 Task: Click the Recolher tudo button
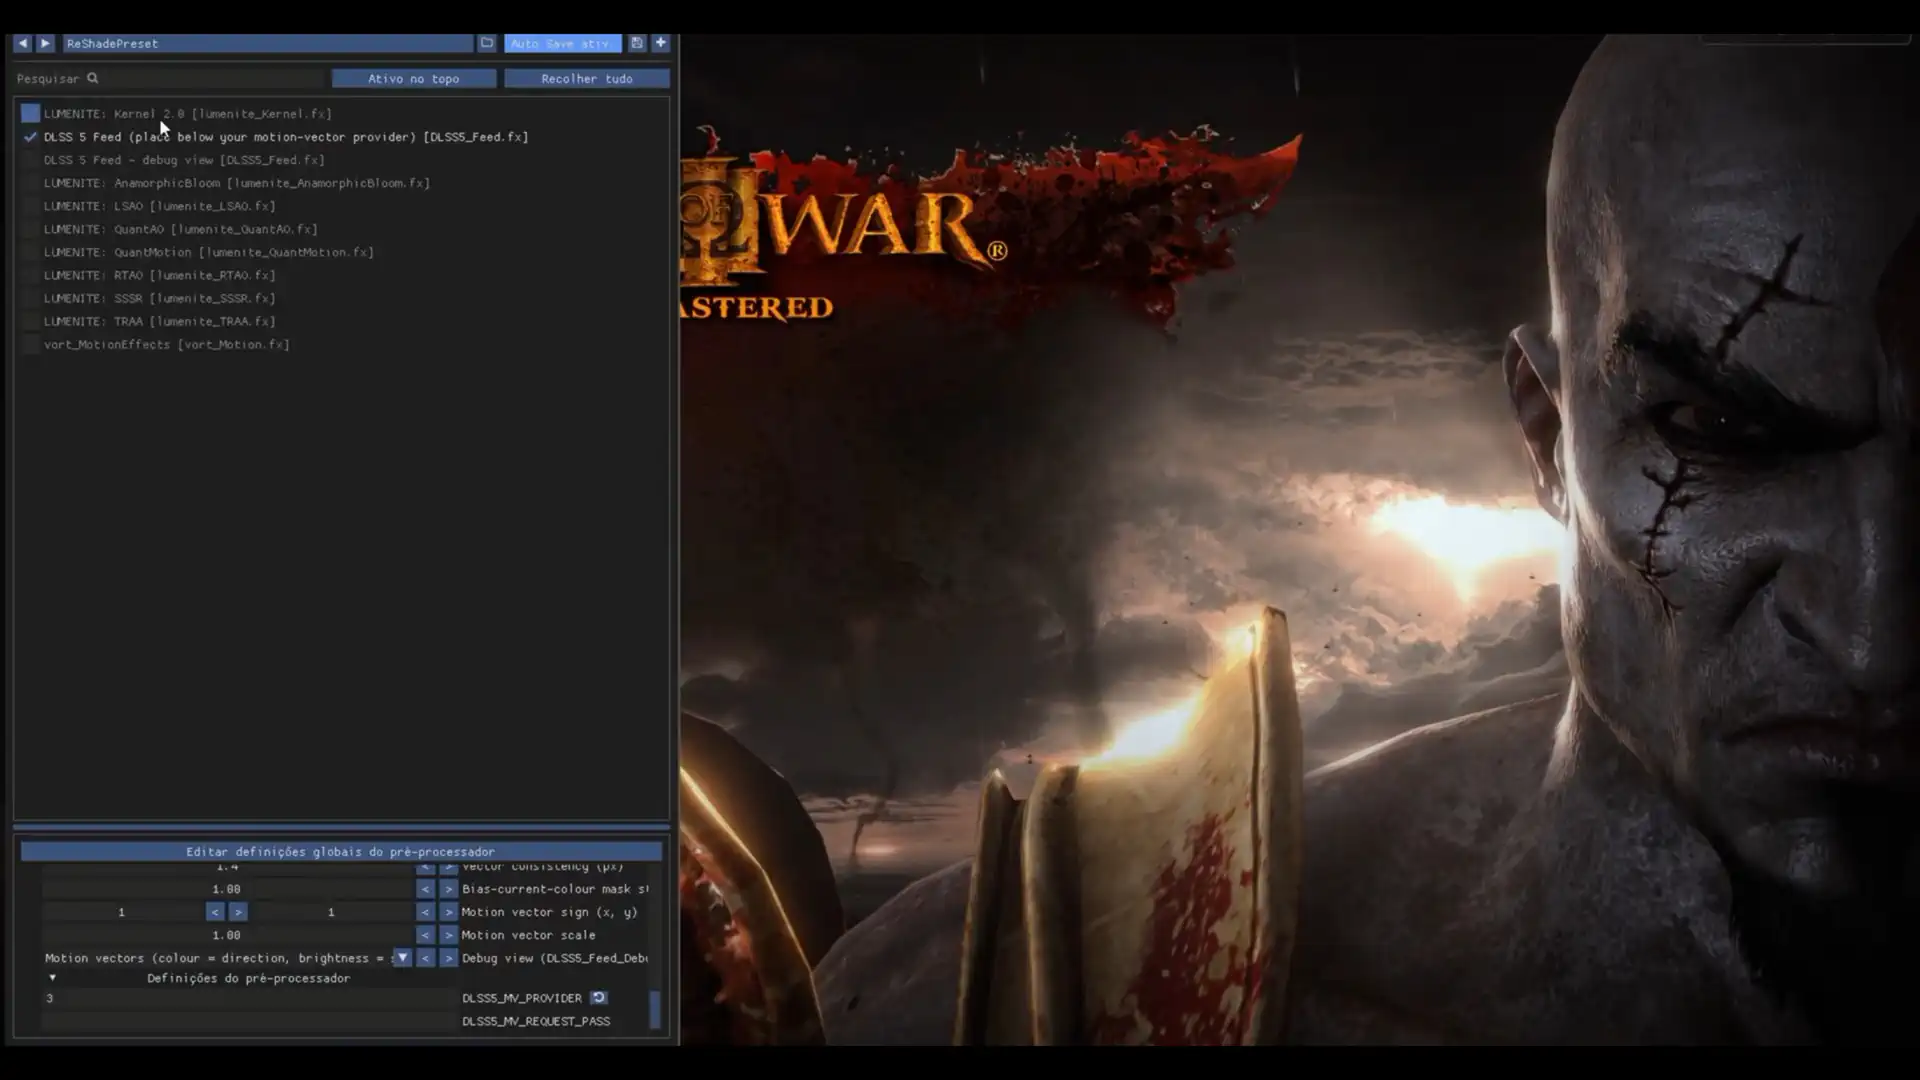(x=587, y=78)
